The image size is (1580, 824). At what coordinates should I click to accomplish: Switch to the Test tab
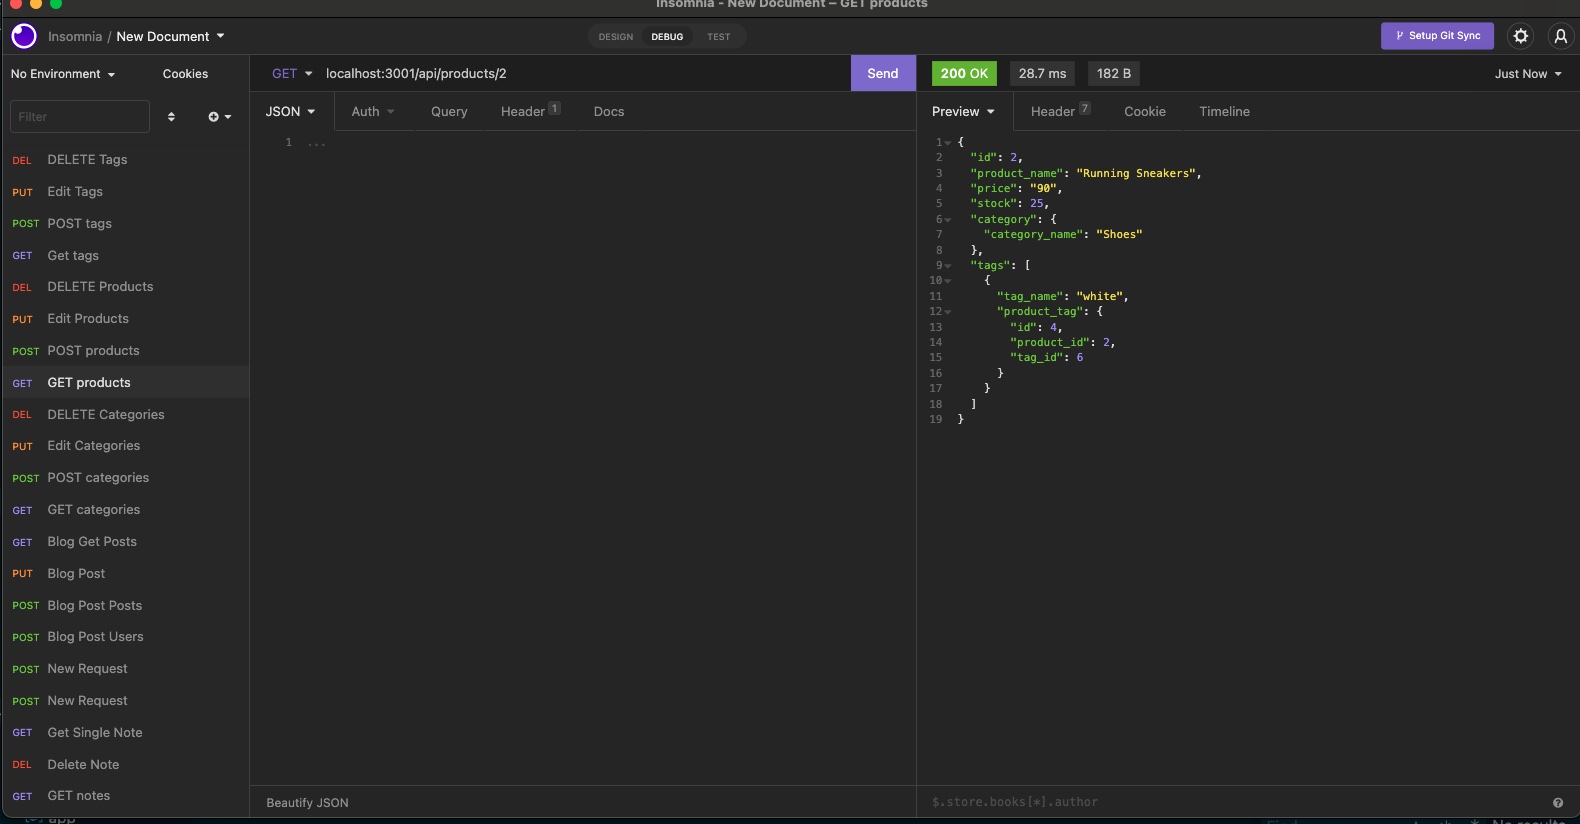point(719,37)
